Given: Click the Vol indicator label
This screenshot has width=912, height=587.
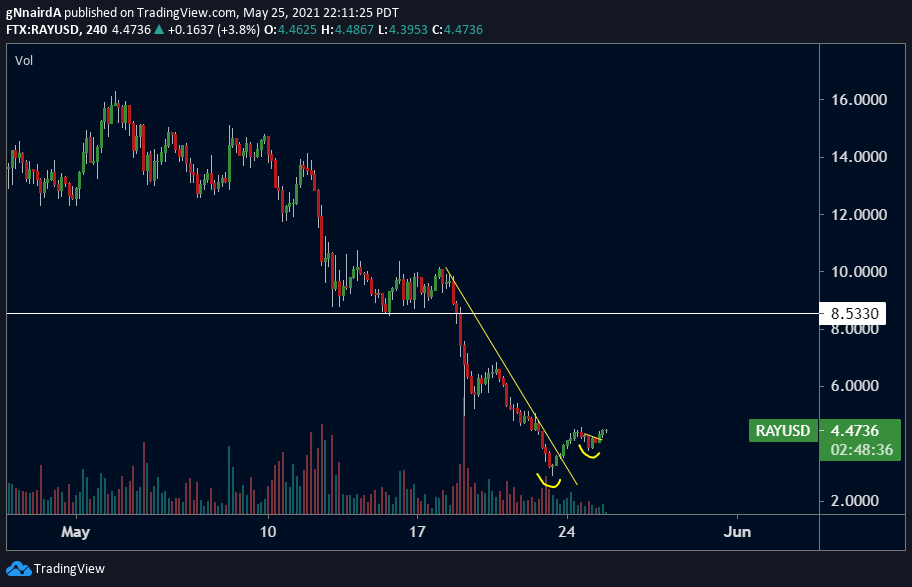Looking at the screenshot, I should pos(24,61).
